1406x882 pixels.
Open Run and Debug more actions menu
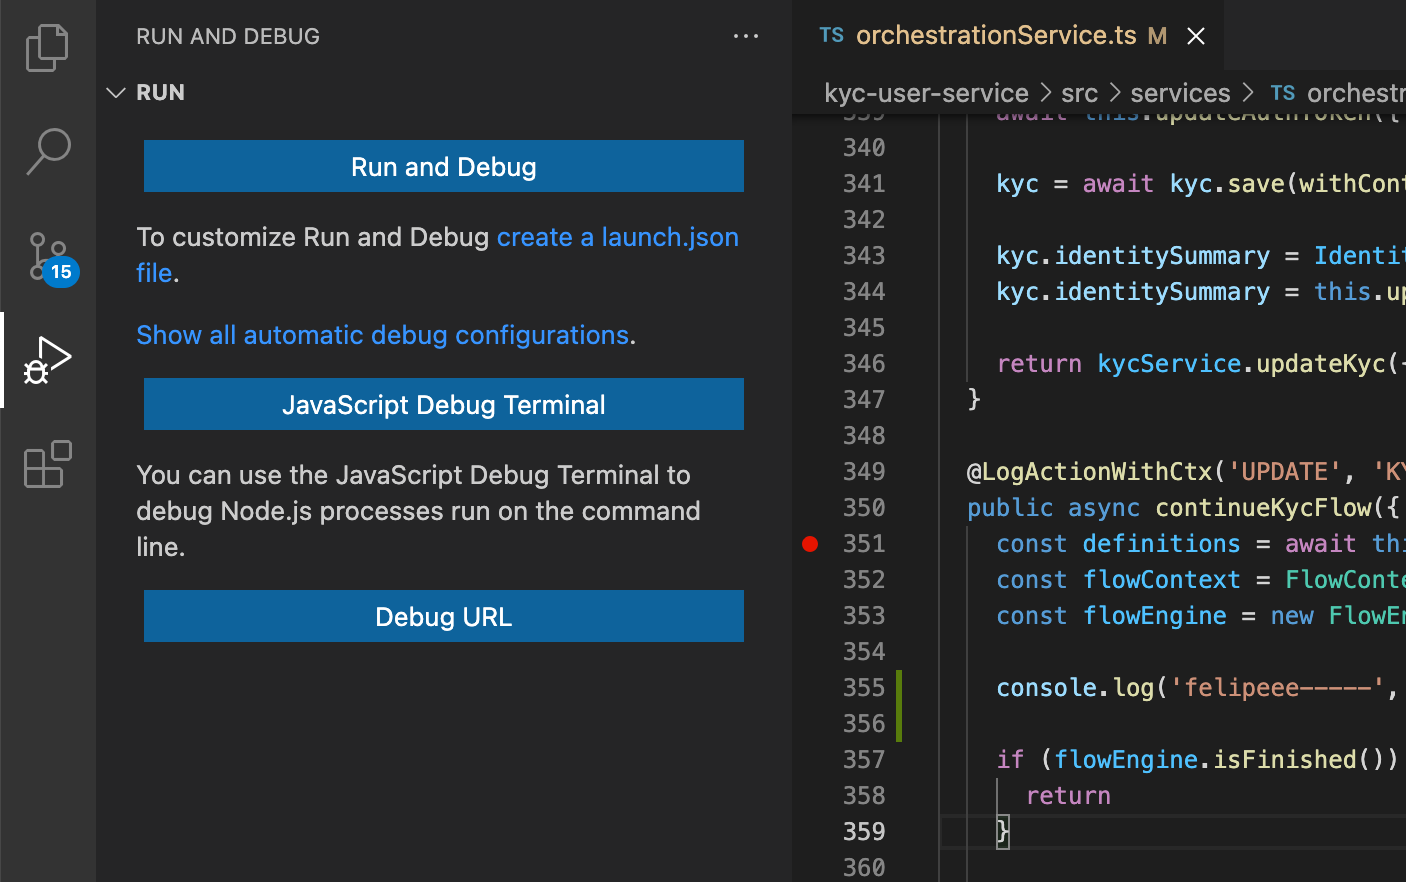(x=746, y=36)
